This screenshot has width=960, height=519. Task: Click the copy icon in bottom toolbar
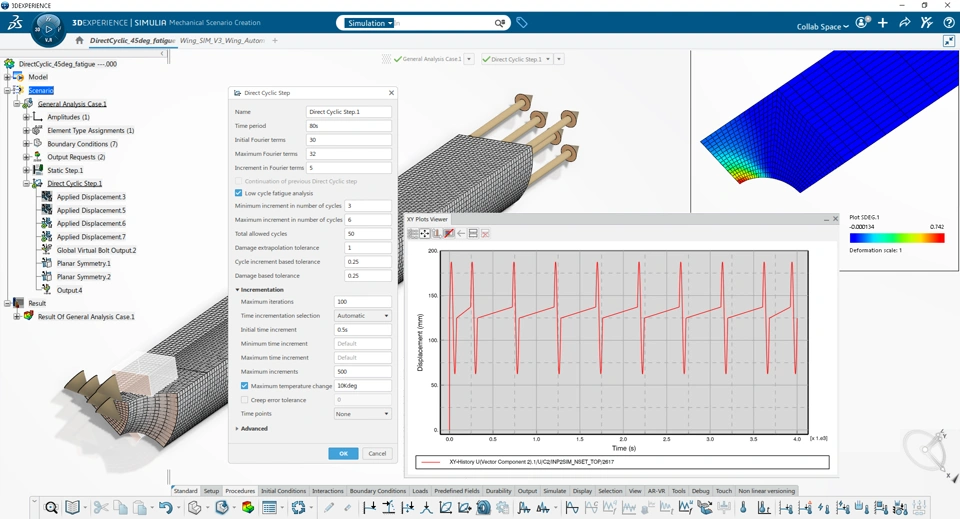coord(121,507)
